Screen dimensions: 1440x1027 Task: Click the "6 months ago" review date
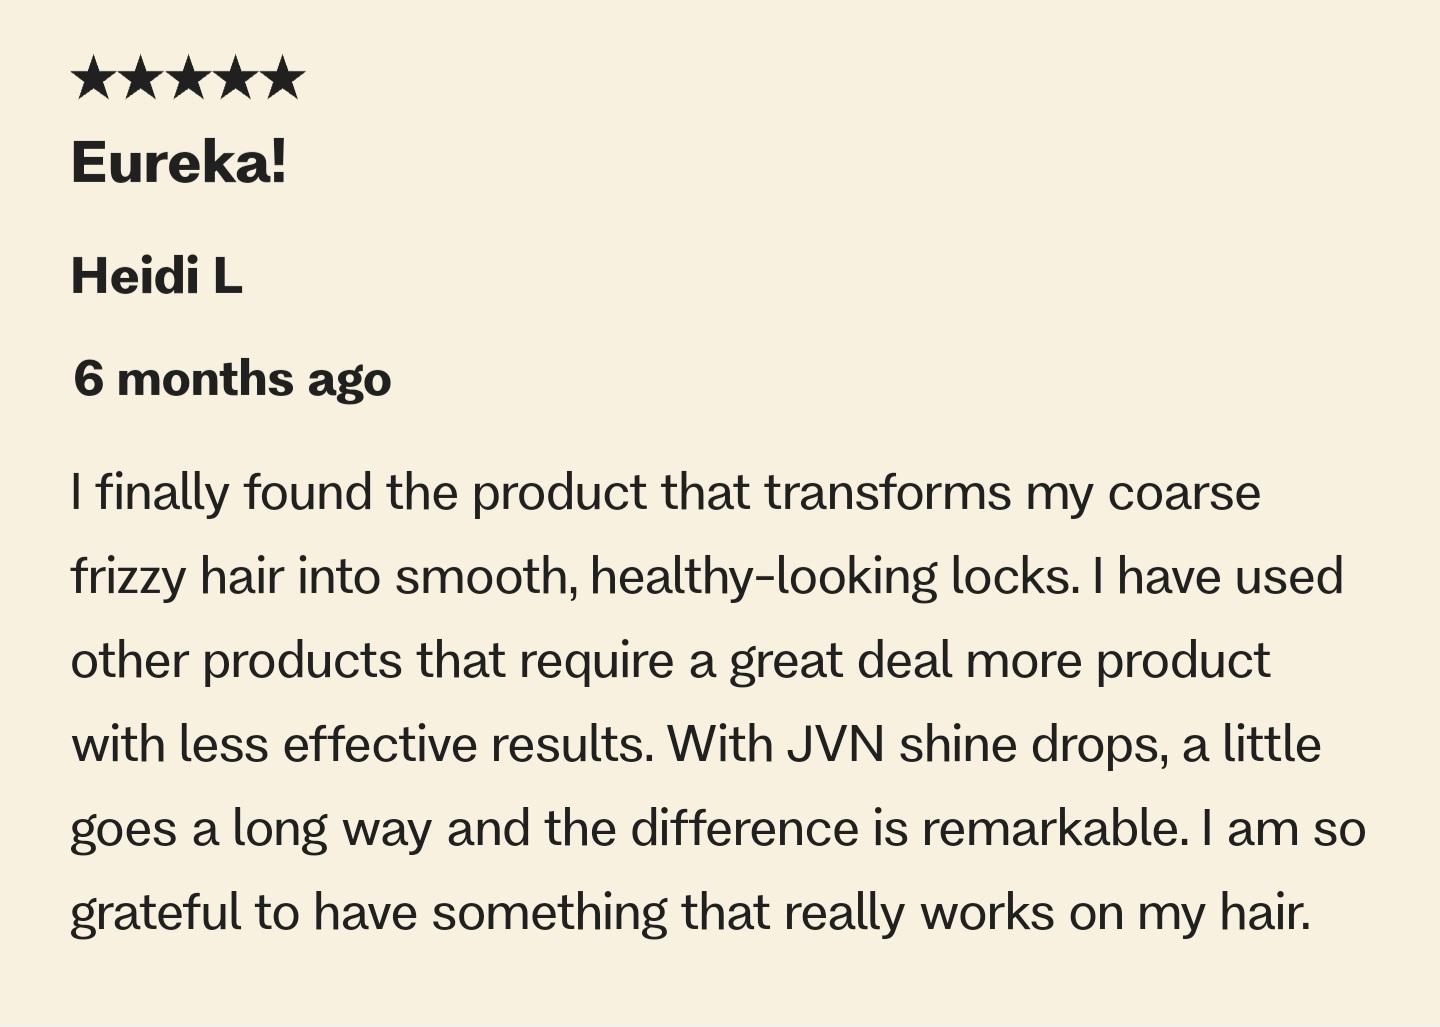pyautogui.click(x=232, y=379)
